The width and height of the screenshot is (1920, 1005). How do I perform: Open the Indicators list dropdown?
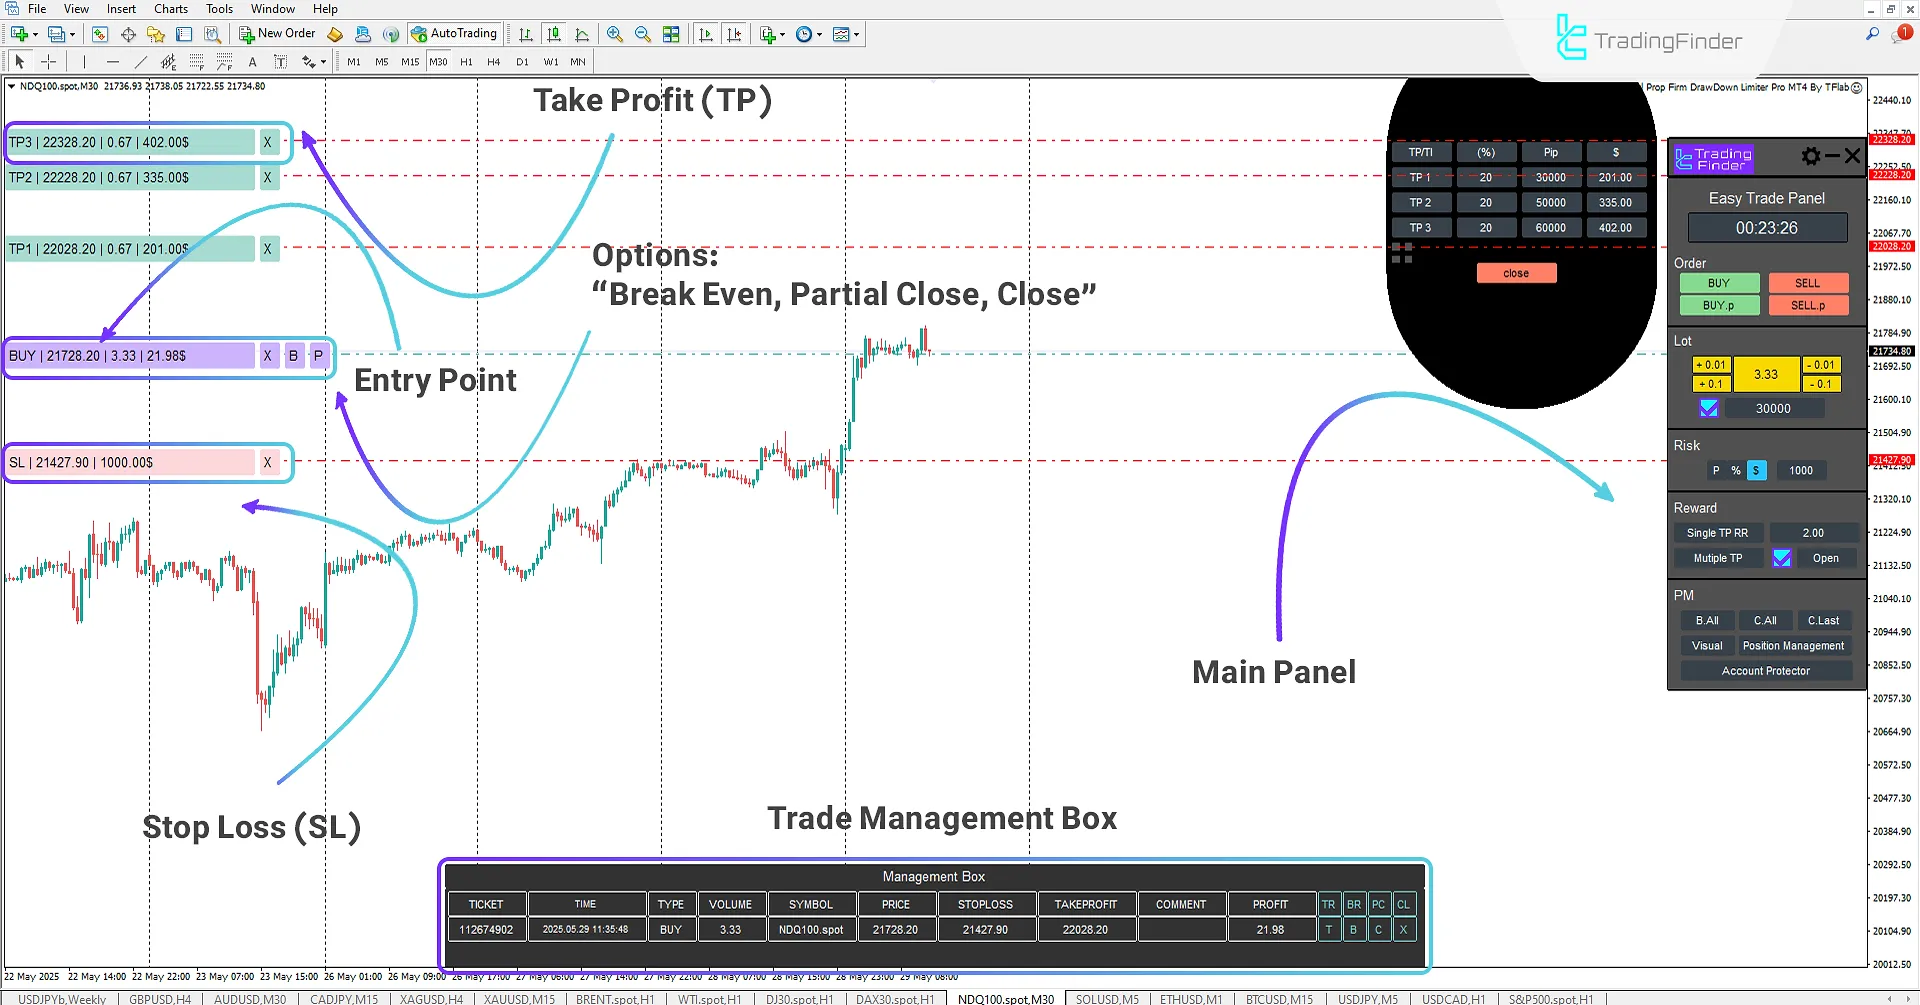point(772,34)
